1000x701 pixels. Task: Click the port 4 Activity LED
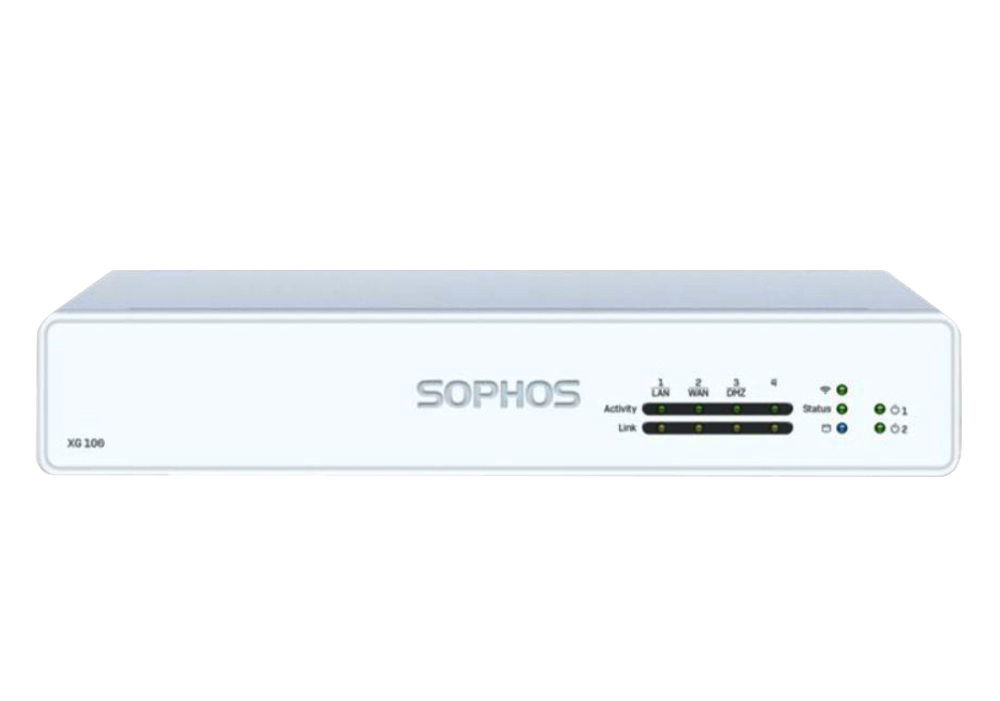coord(774,409)
